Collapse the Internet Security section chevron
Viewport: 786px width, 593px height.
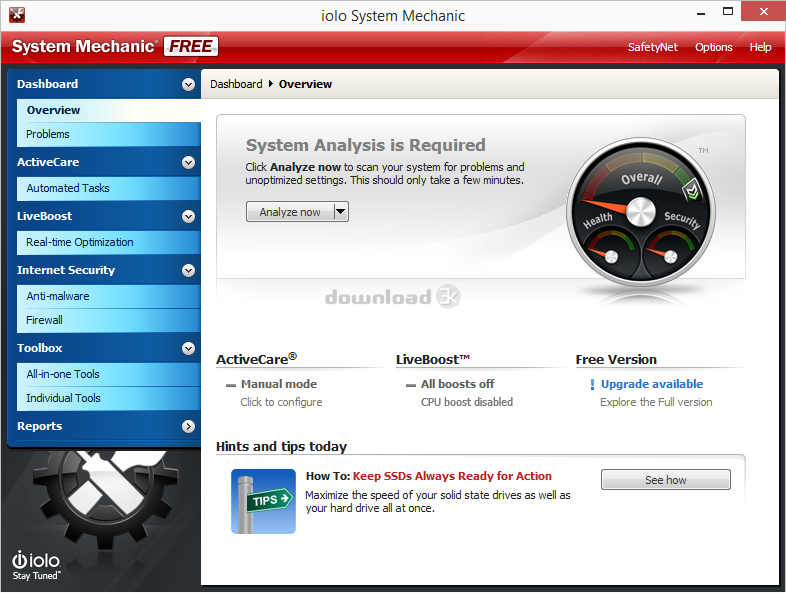coord(188,271)
